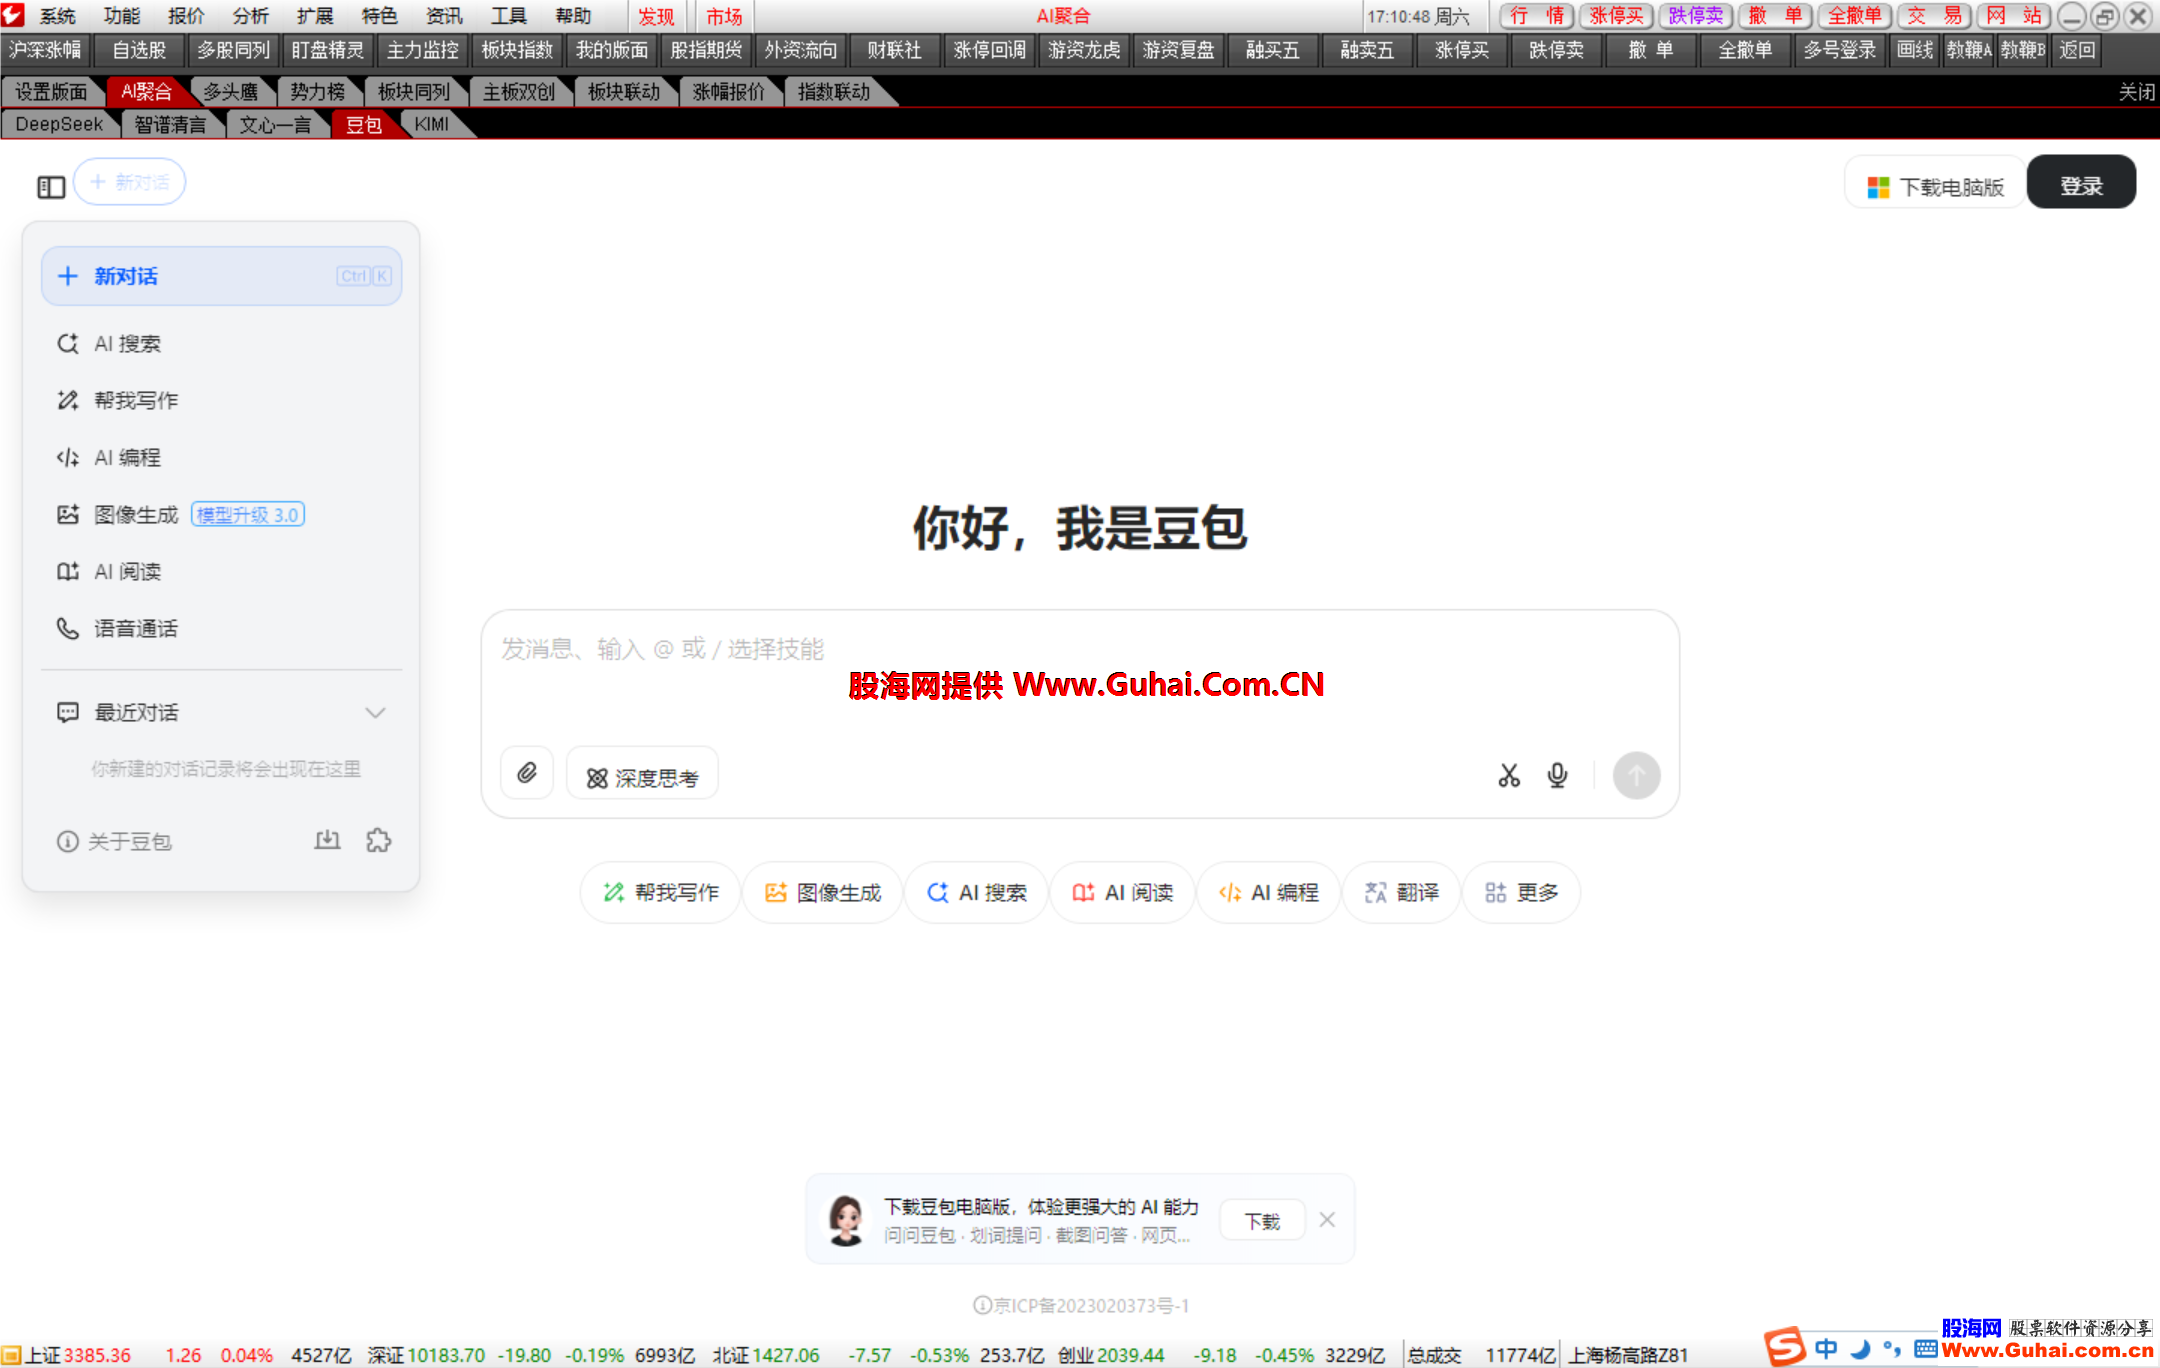Click the 市场 button in menu bar

point(724,16)
